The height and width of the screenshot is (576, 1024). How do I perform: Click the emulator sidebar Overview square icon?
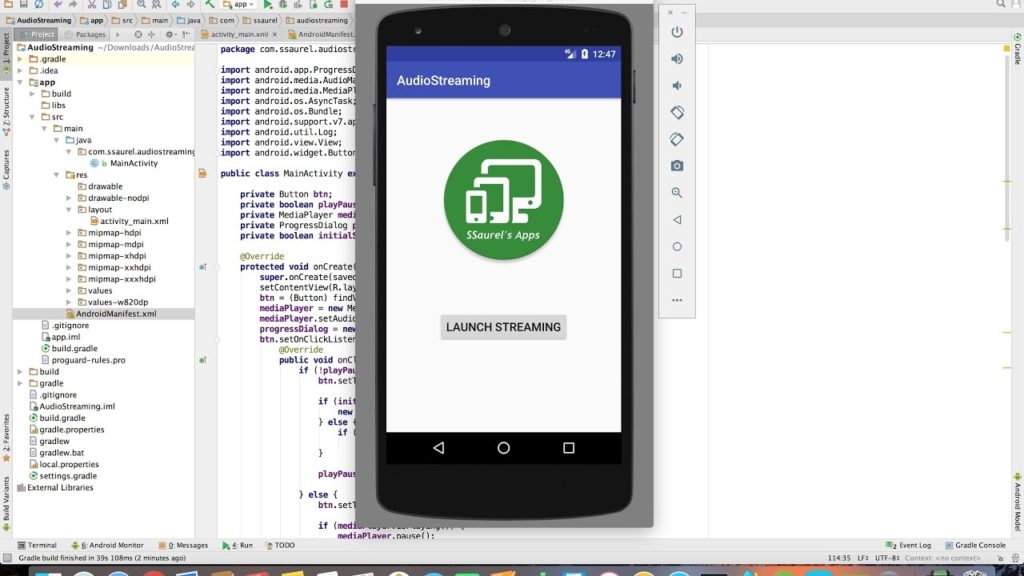[x=677, y=273]
